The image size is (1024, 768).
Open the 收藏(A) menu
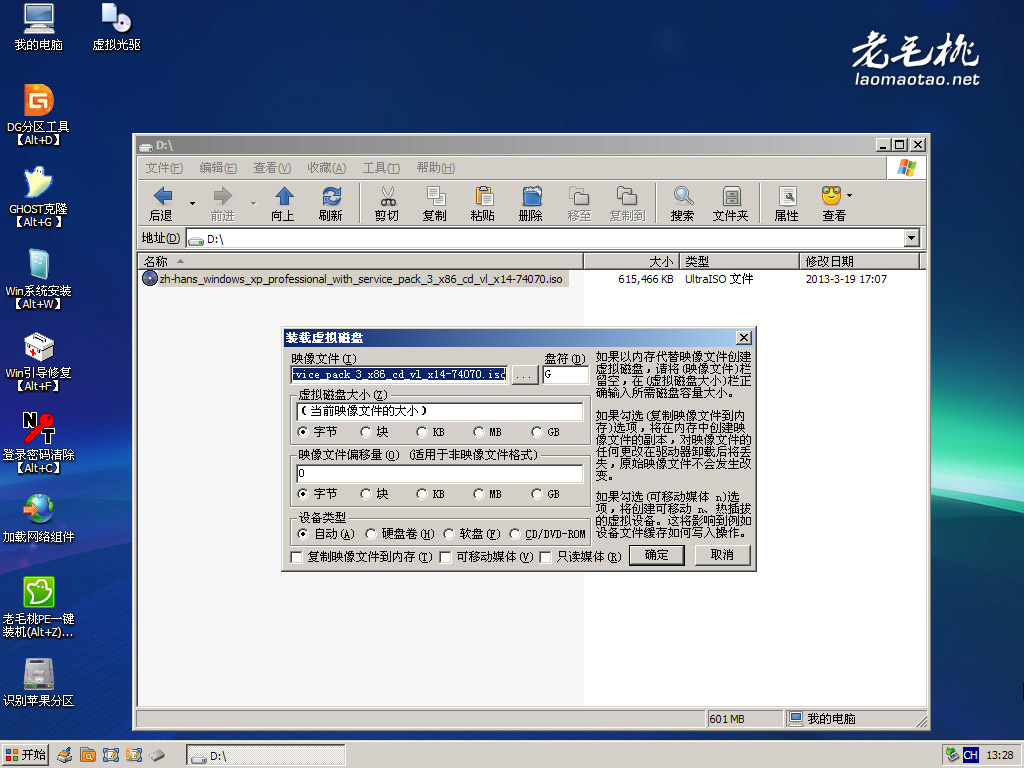327,168
